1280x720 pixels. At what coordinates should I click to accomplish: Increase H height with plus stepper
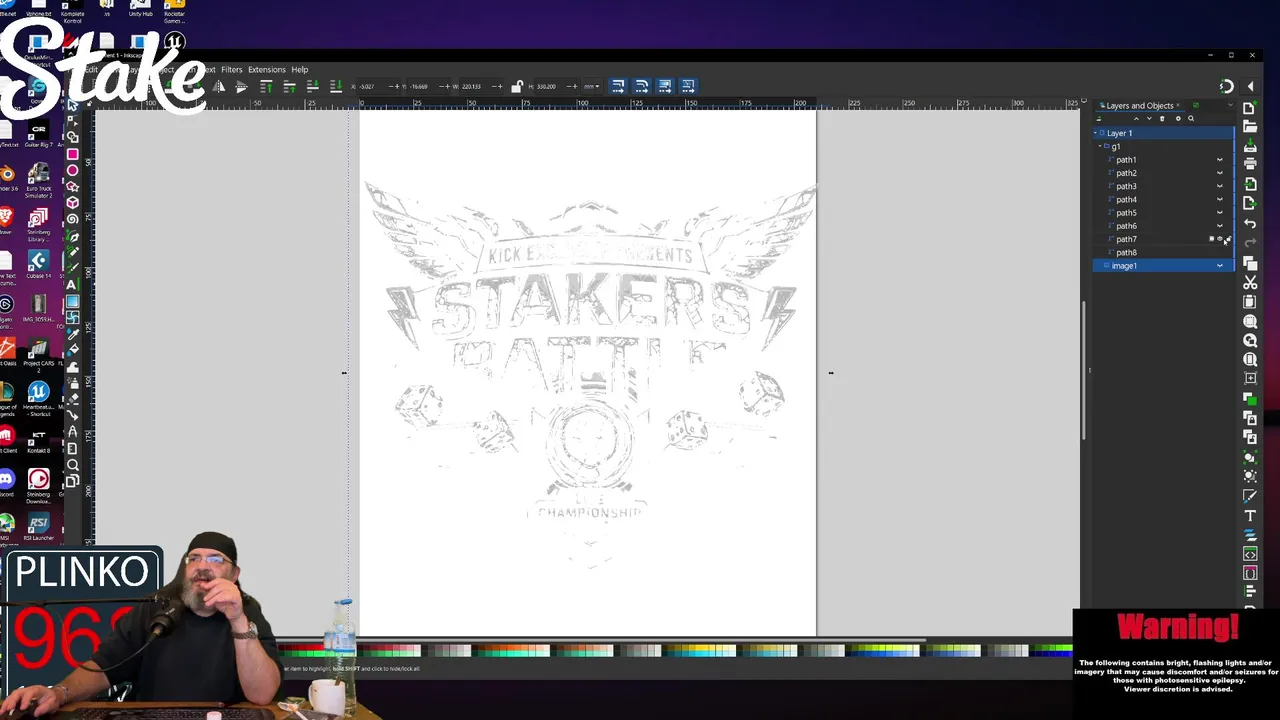click(576, 87)
